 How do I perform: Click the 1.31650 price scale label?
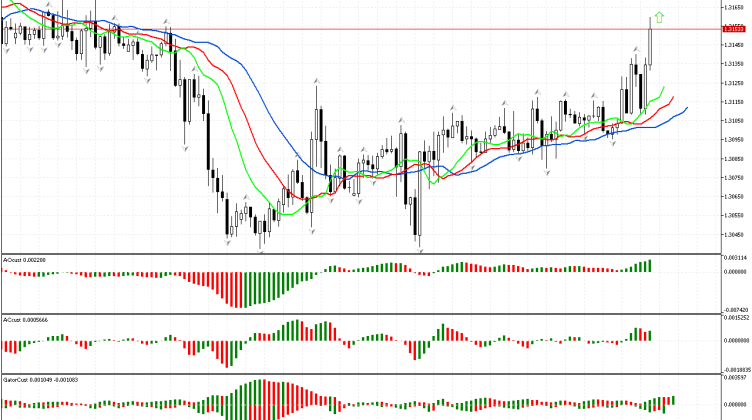pos(736,8)
